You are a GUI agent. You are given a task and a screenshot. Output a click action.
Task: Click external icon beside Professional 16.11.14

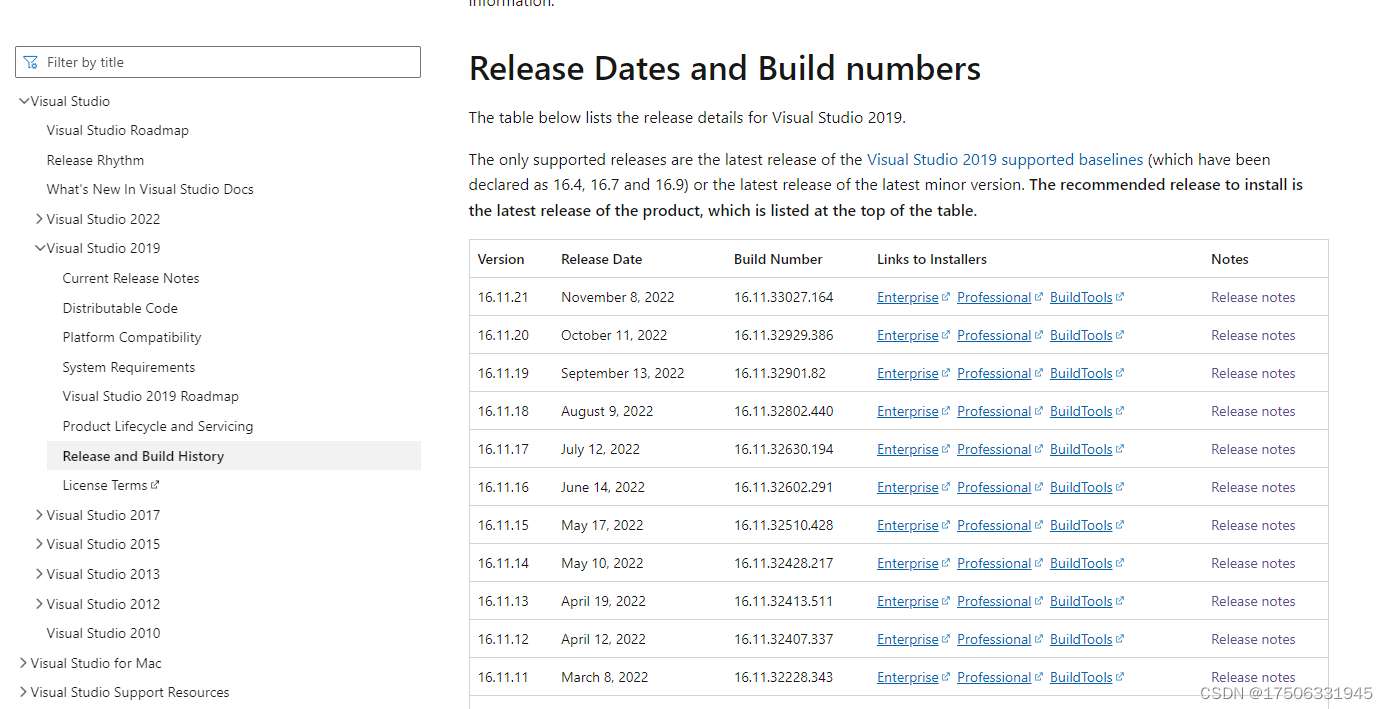[x=1038, y=563]
